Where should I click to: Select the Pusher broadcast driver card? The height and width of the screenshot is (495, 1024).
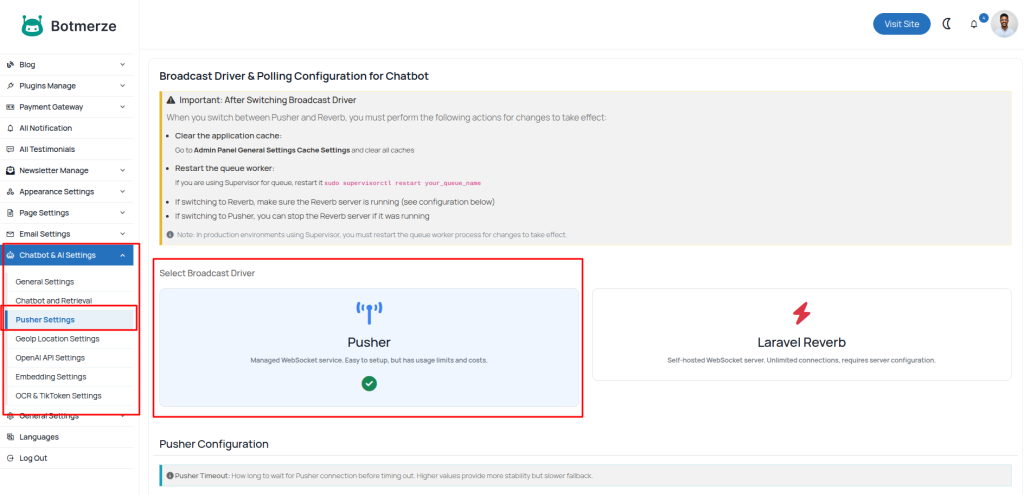[x=369, y=347]
